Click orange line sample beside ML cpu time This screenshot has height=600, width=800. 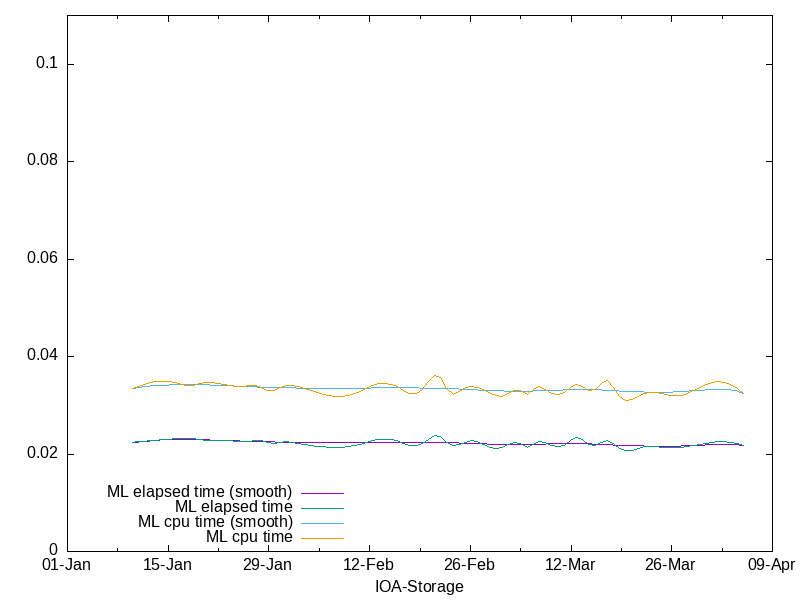point(321,538)
